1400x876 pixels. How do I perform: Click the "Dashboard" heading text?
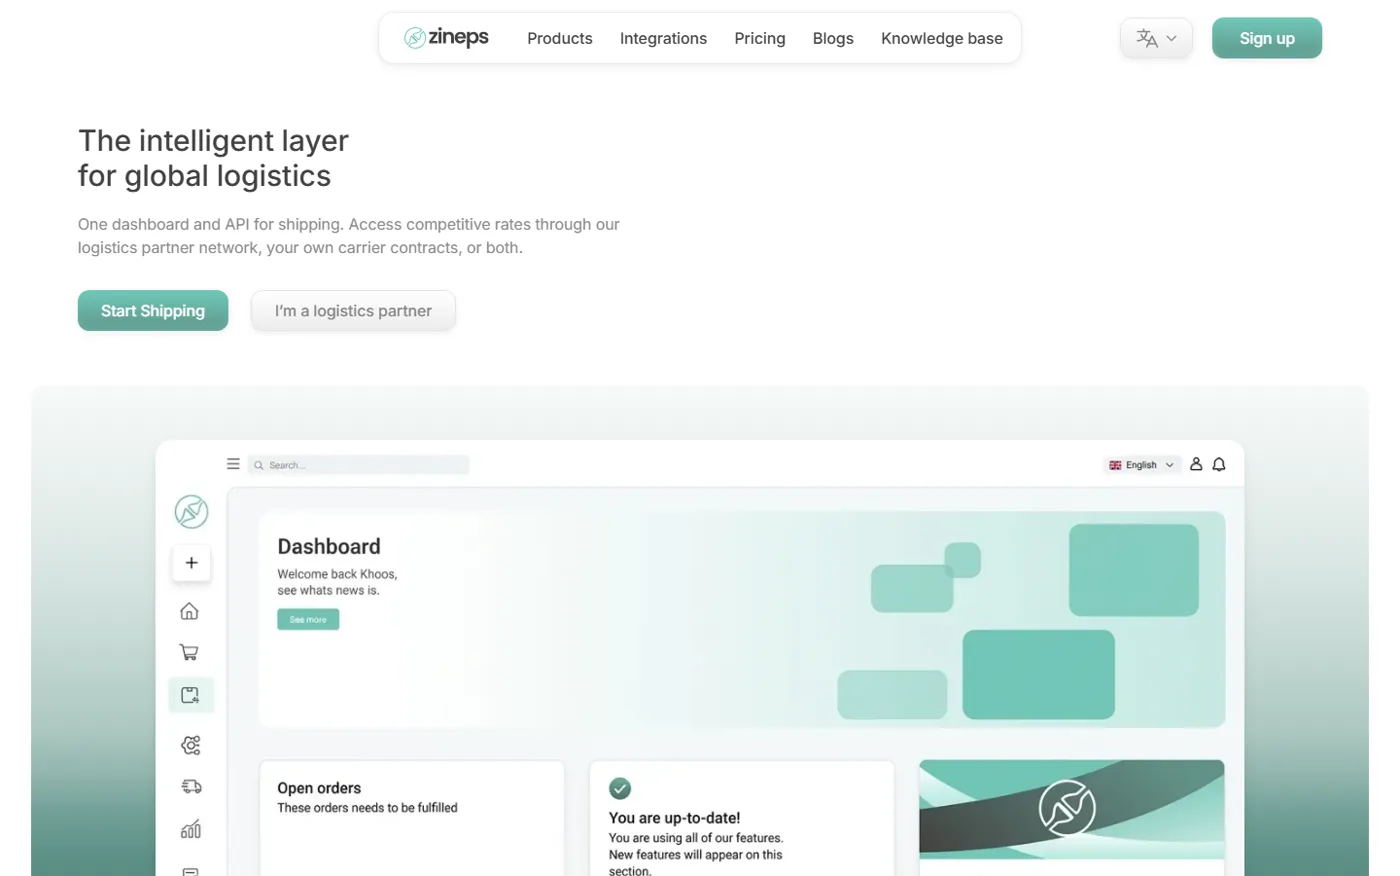329,547
